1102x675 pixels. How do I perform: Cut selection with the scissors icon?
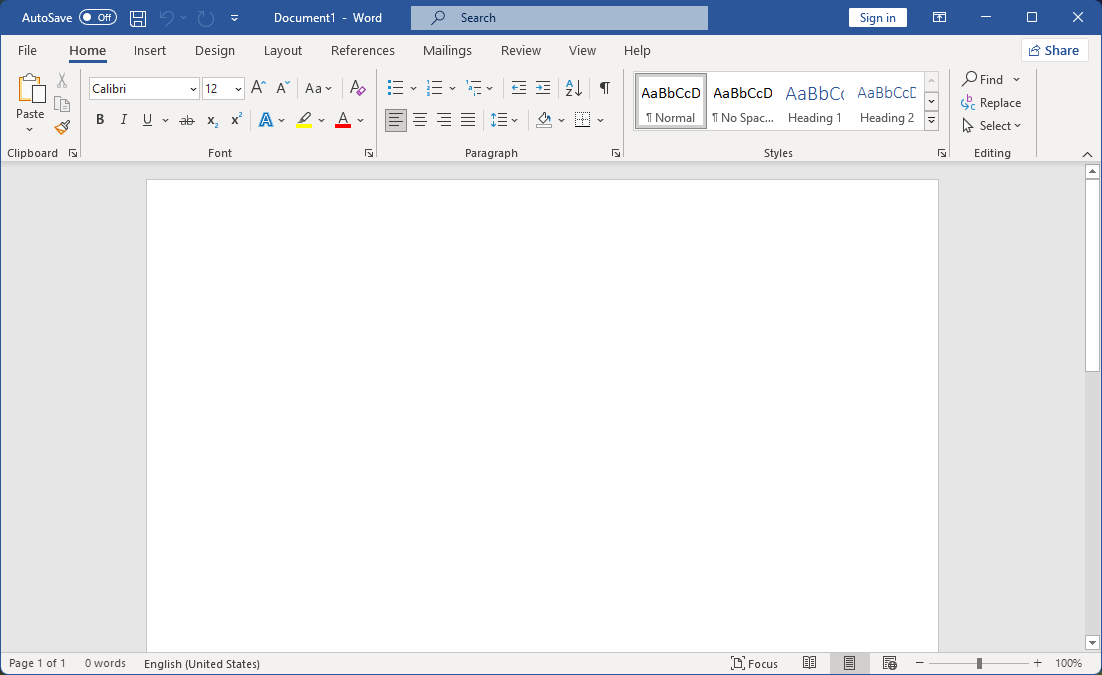click(62, 79)
